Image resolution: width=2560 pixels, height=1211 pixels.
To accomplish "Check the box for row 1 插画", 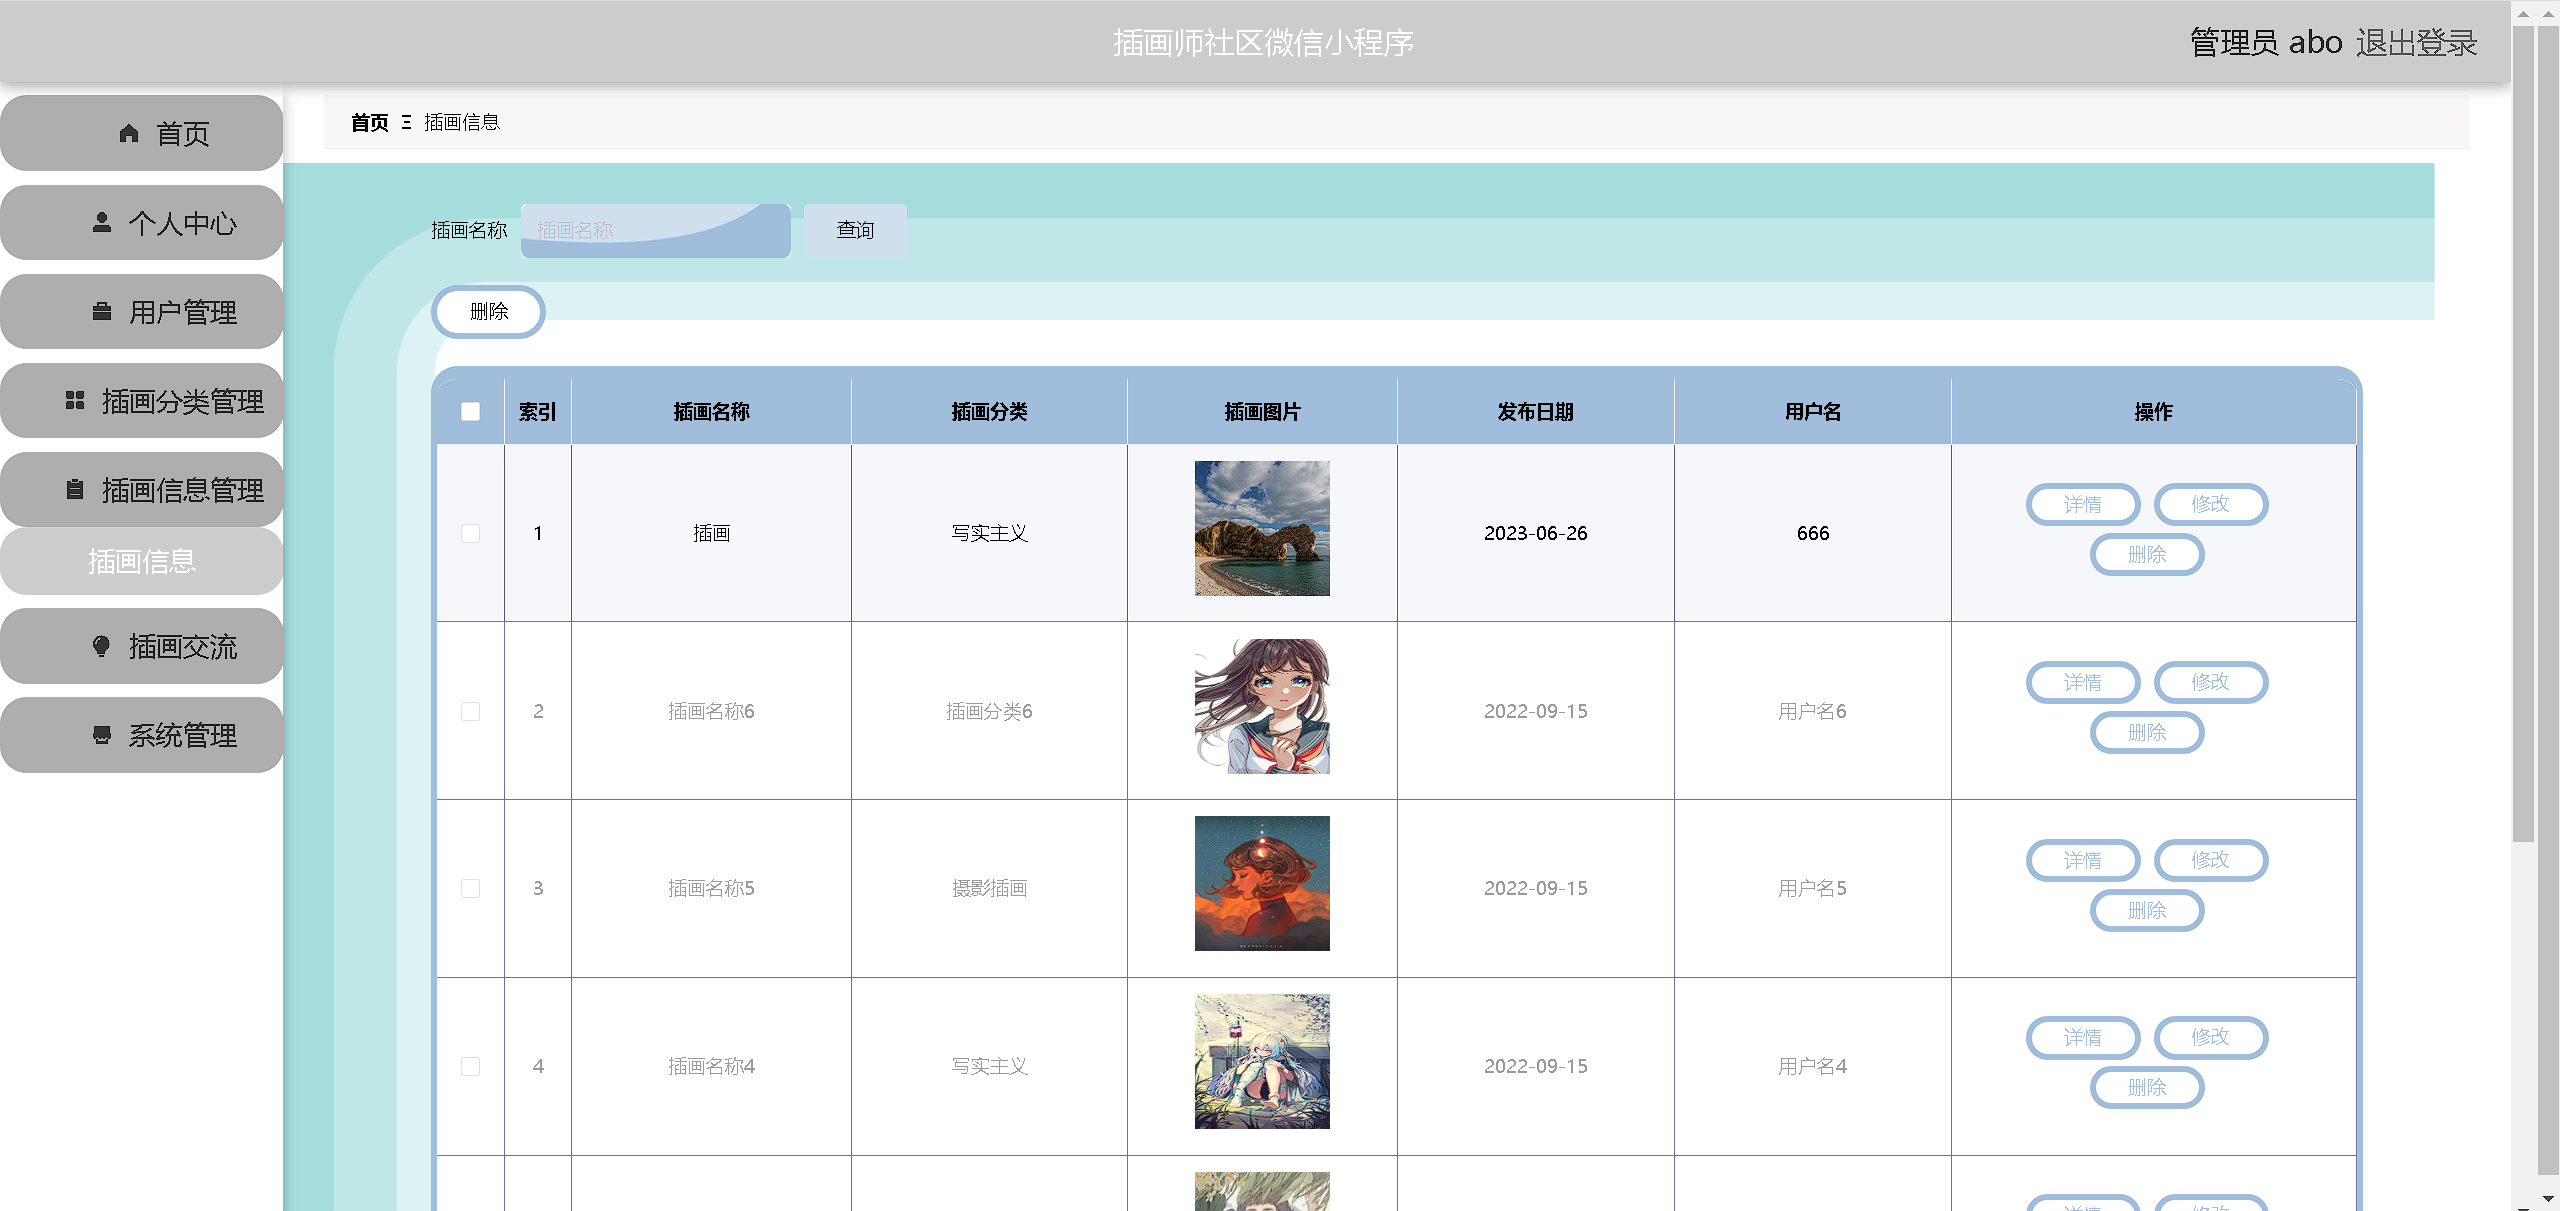I will (470, 533).
